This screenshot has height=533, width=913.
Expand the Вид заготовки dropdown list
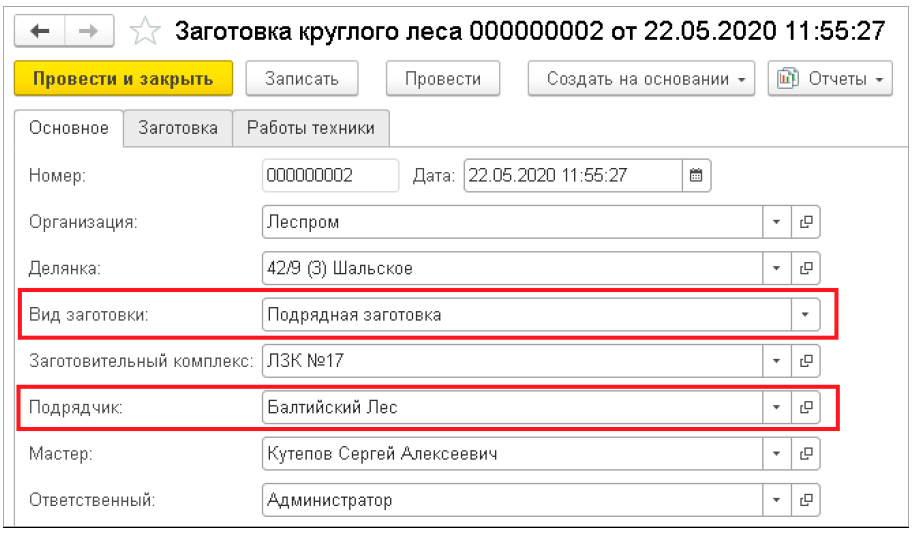(805, 314)
